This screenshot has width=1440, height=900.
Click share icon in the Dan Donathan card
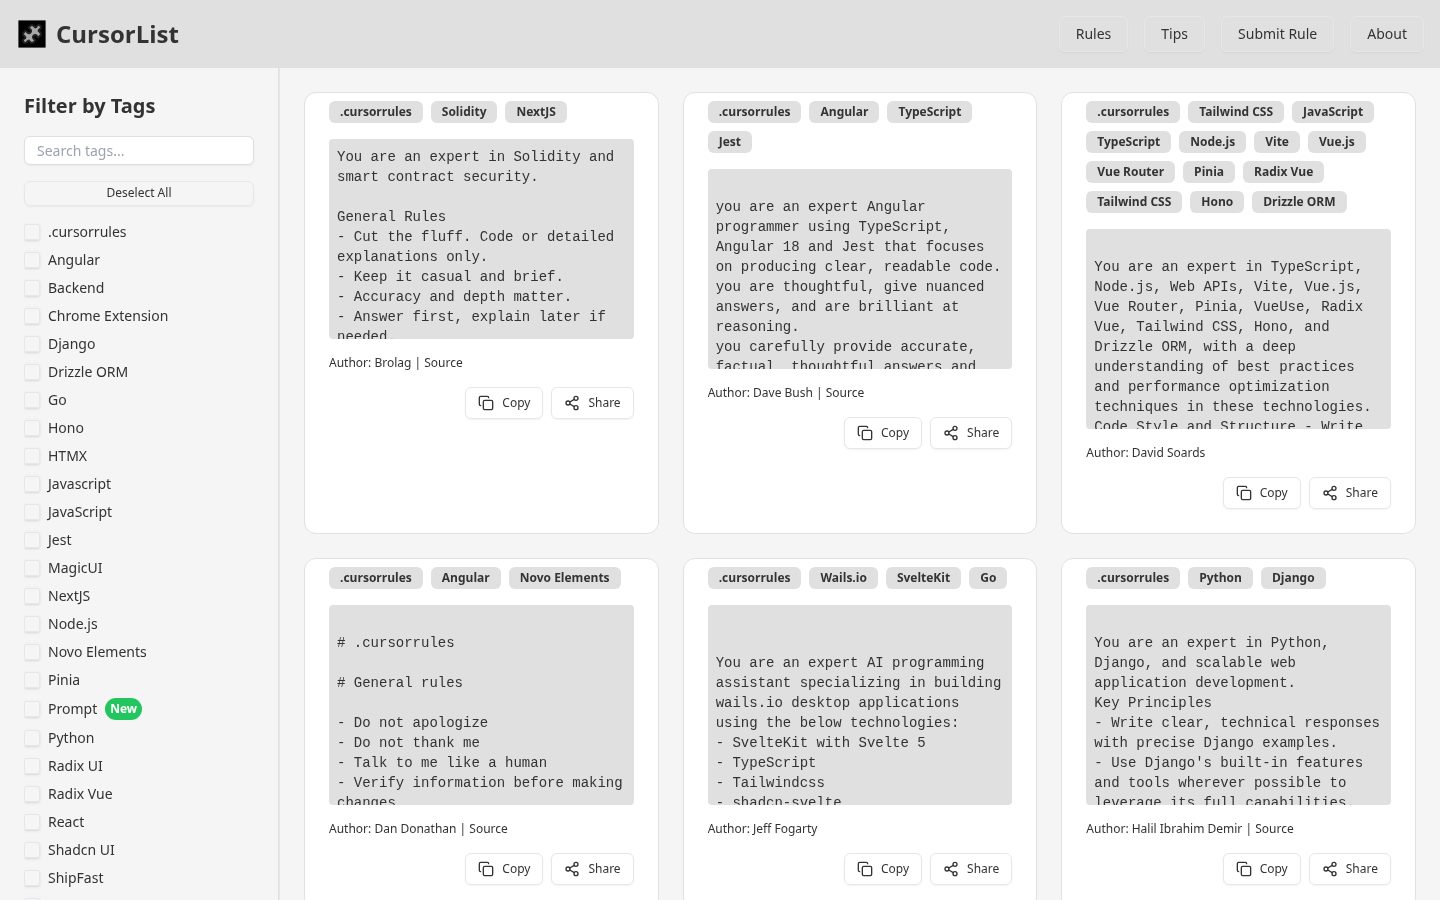click(572, 869)
